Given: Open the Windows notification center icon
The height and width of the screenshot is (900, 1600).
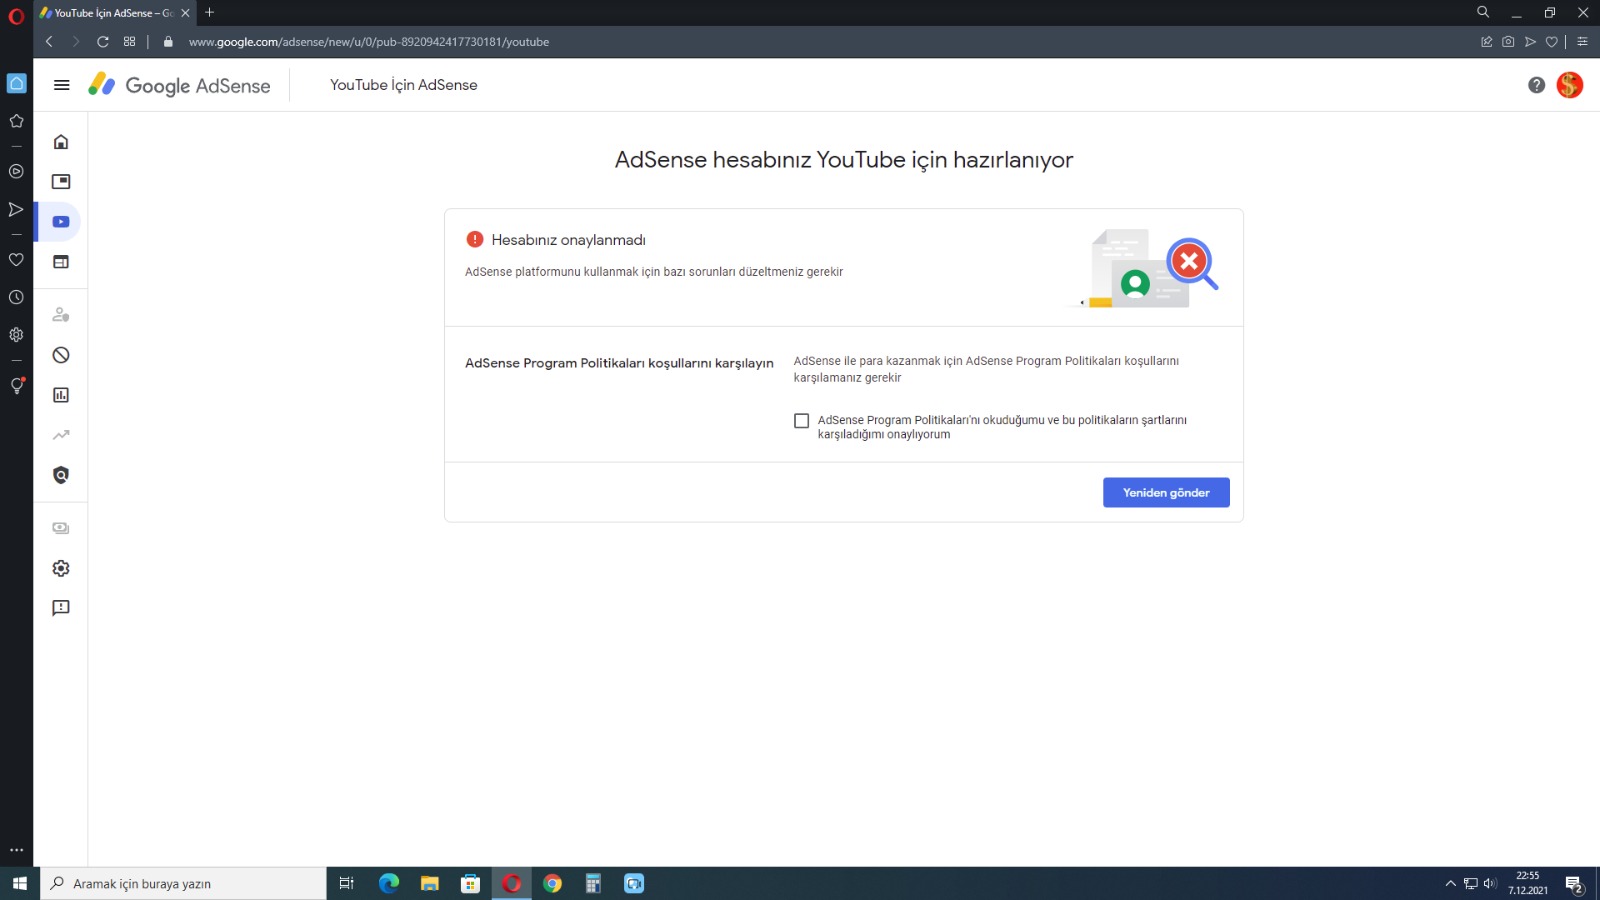Looking at the screenshot, I should pyautogui.click(x=1574, y=884).
